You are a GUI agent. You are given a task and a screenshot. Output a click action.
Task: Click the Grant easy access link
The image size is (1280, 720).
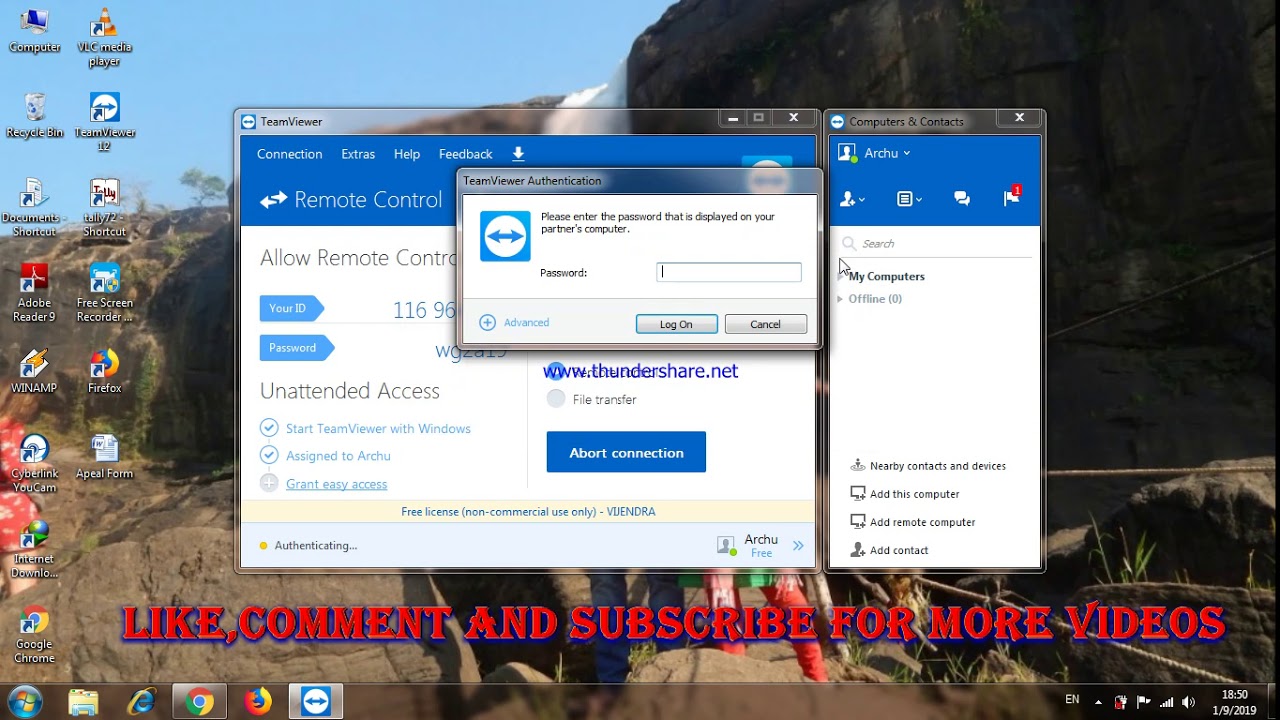(336, 484)
